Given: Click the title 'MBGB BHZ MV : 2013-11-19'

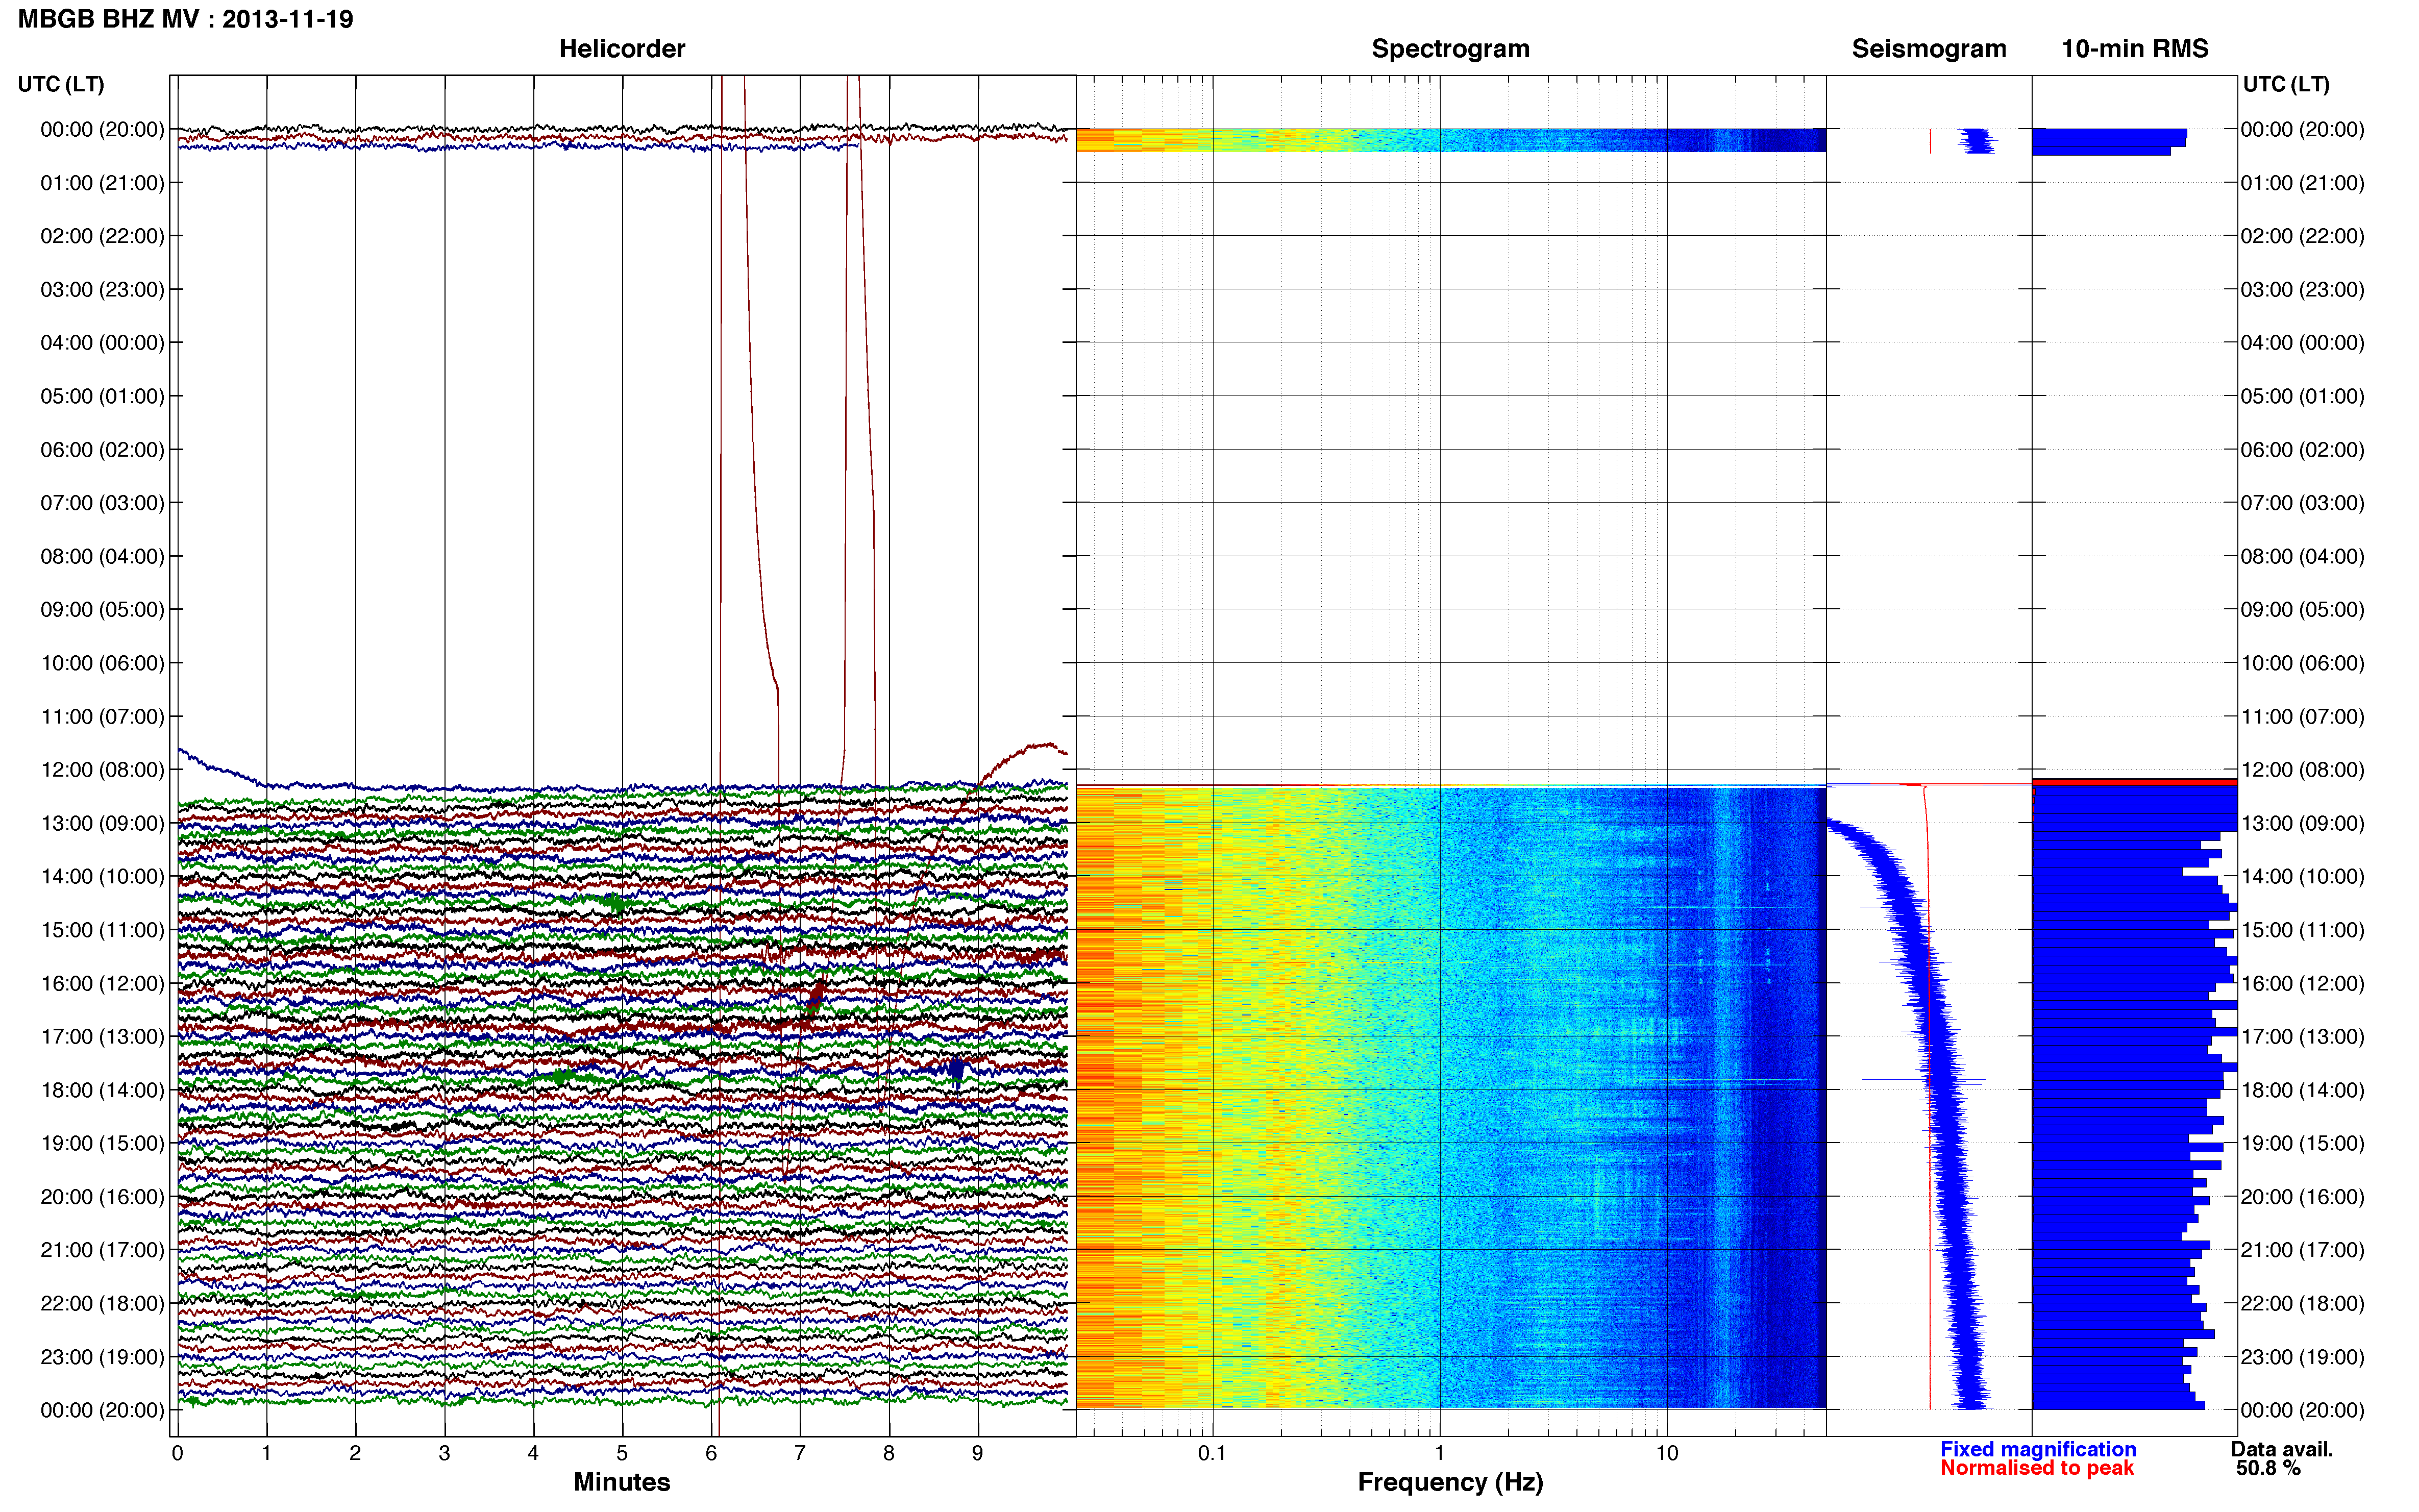Looking at the screenshot, I should (x=186, y=19).
